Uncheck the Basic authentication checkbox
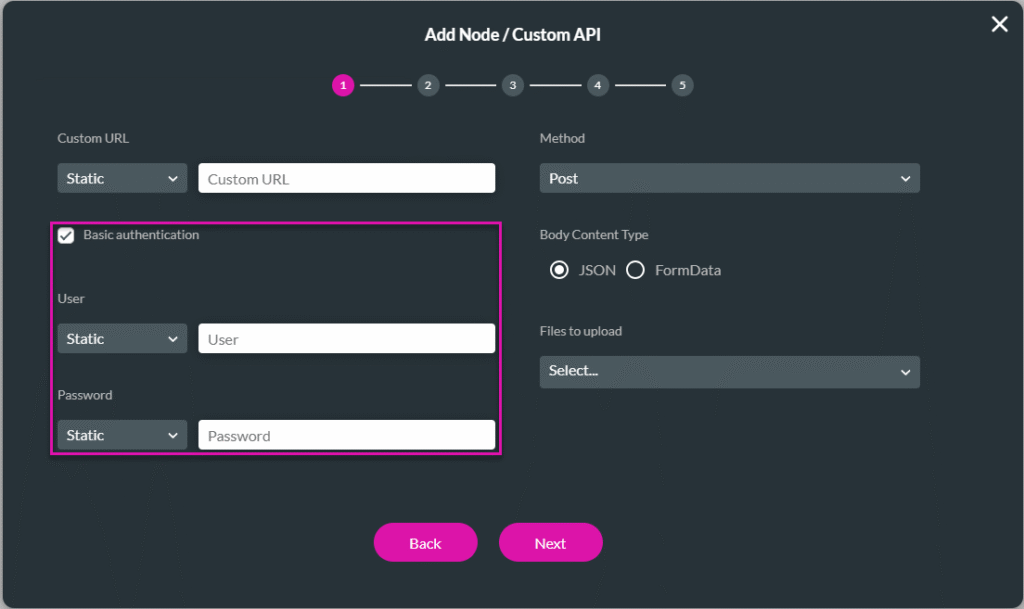The image size is (1024, 609). pos(66,235)
